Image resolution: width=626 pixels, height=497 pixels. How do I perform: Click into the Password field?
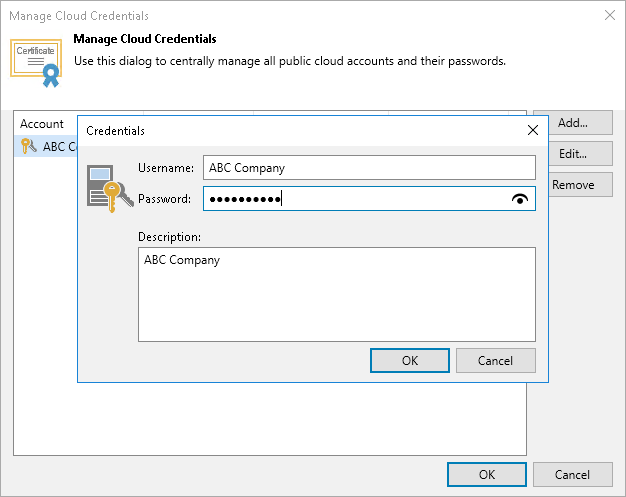pyautogui.click(x=369, y=199)
